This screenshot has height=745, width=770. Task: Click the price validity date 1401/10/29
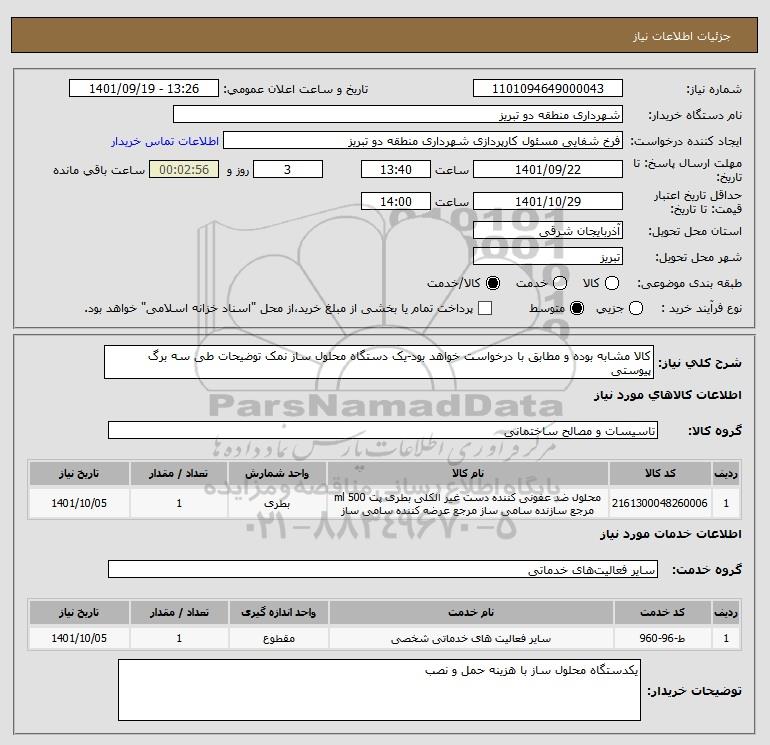coord(548,201)
